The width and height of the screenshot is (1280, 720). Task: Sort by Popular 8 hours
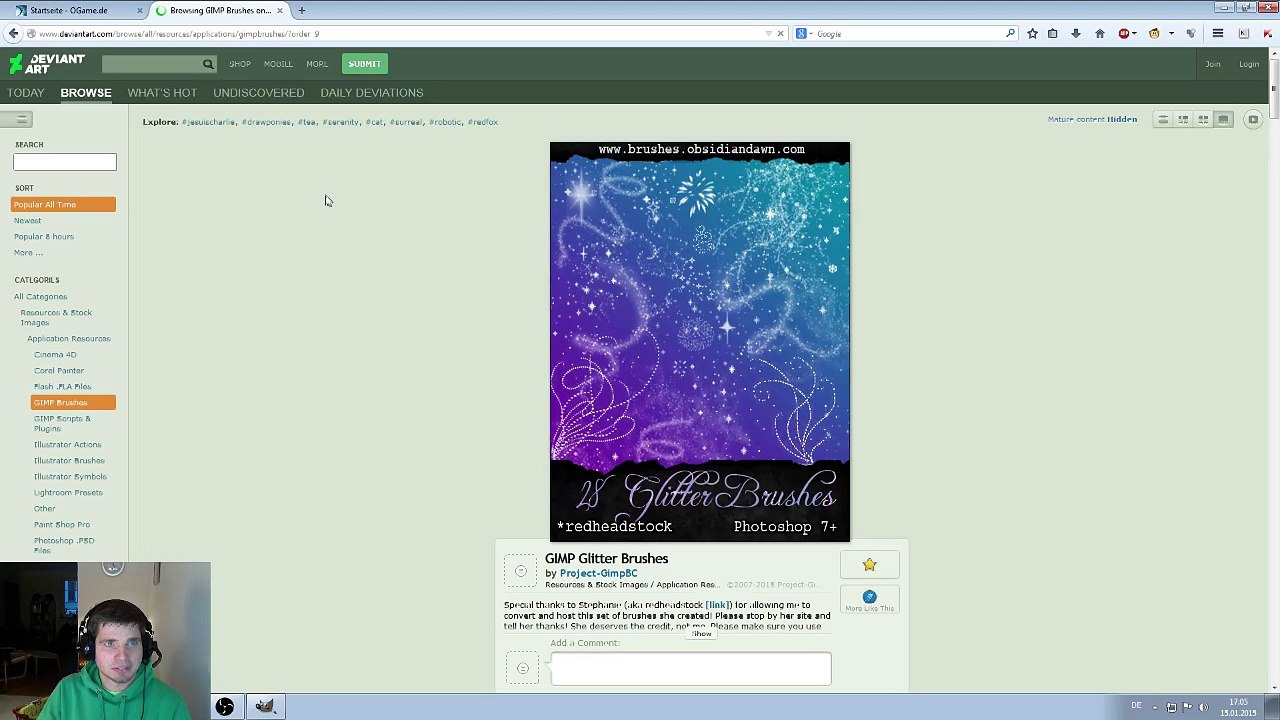[44, 237]
